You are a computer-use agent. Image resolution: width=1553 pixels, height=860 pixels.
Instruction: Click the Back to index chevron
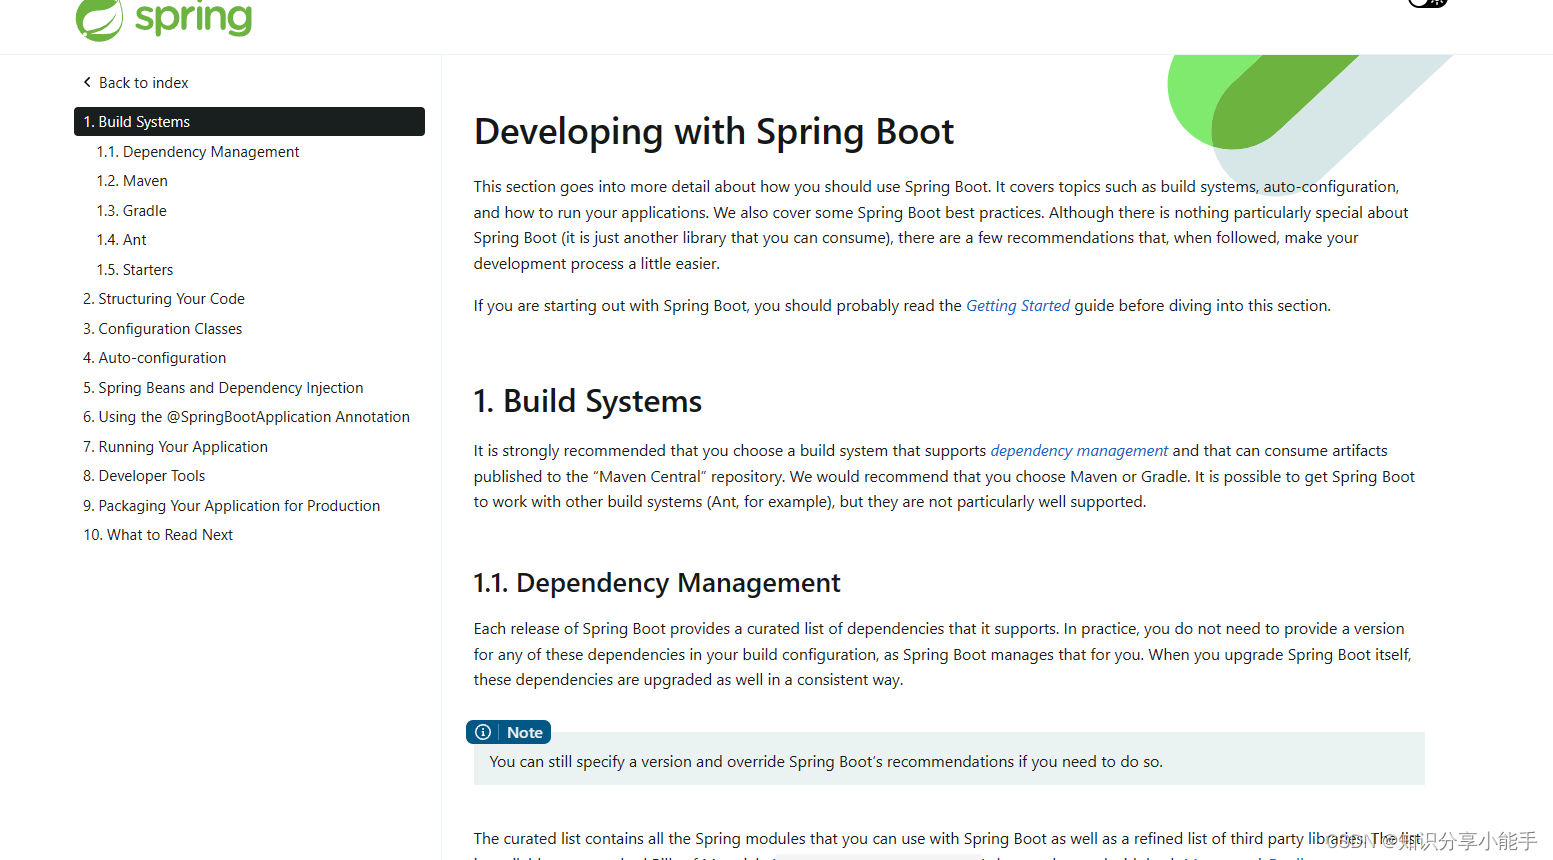pyautogui.click(x=87, y=82)
